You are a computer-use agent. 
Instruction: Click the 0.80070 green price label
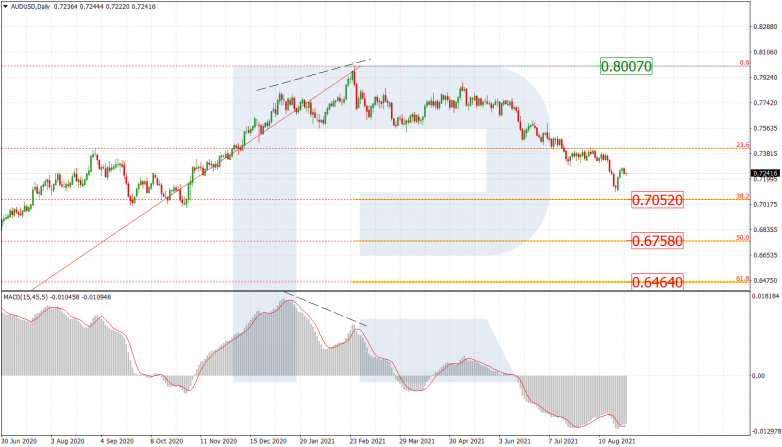[626, 66]
